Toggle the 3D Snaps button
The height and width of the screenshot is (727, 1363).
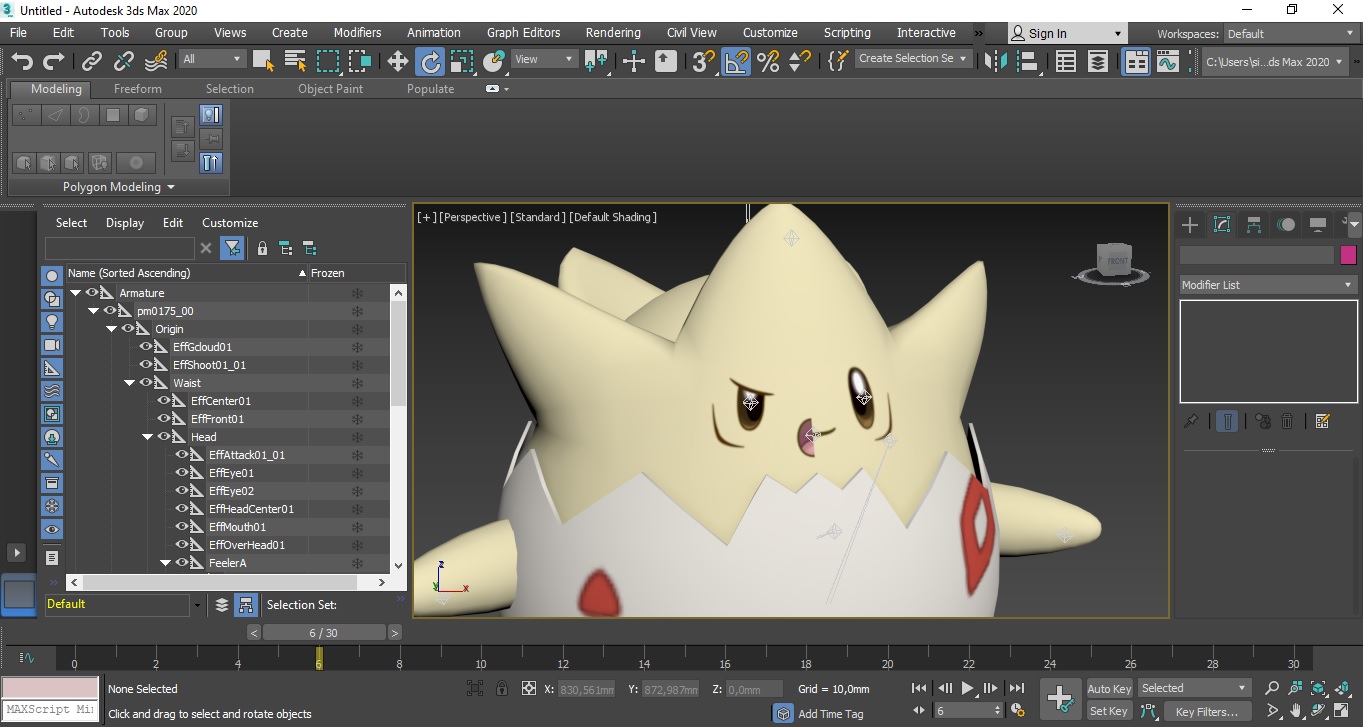704,62
